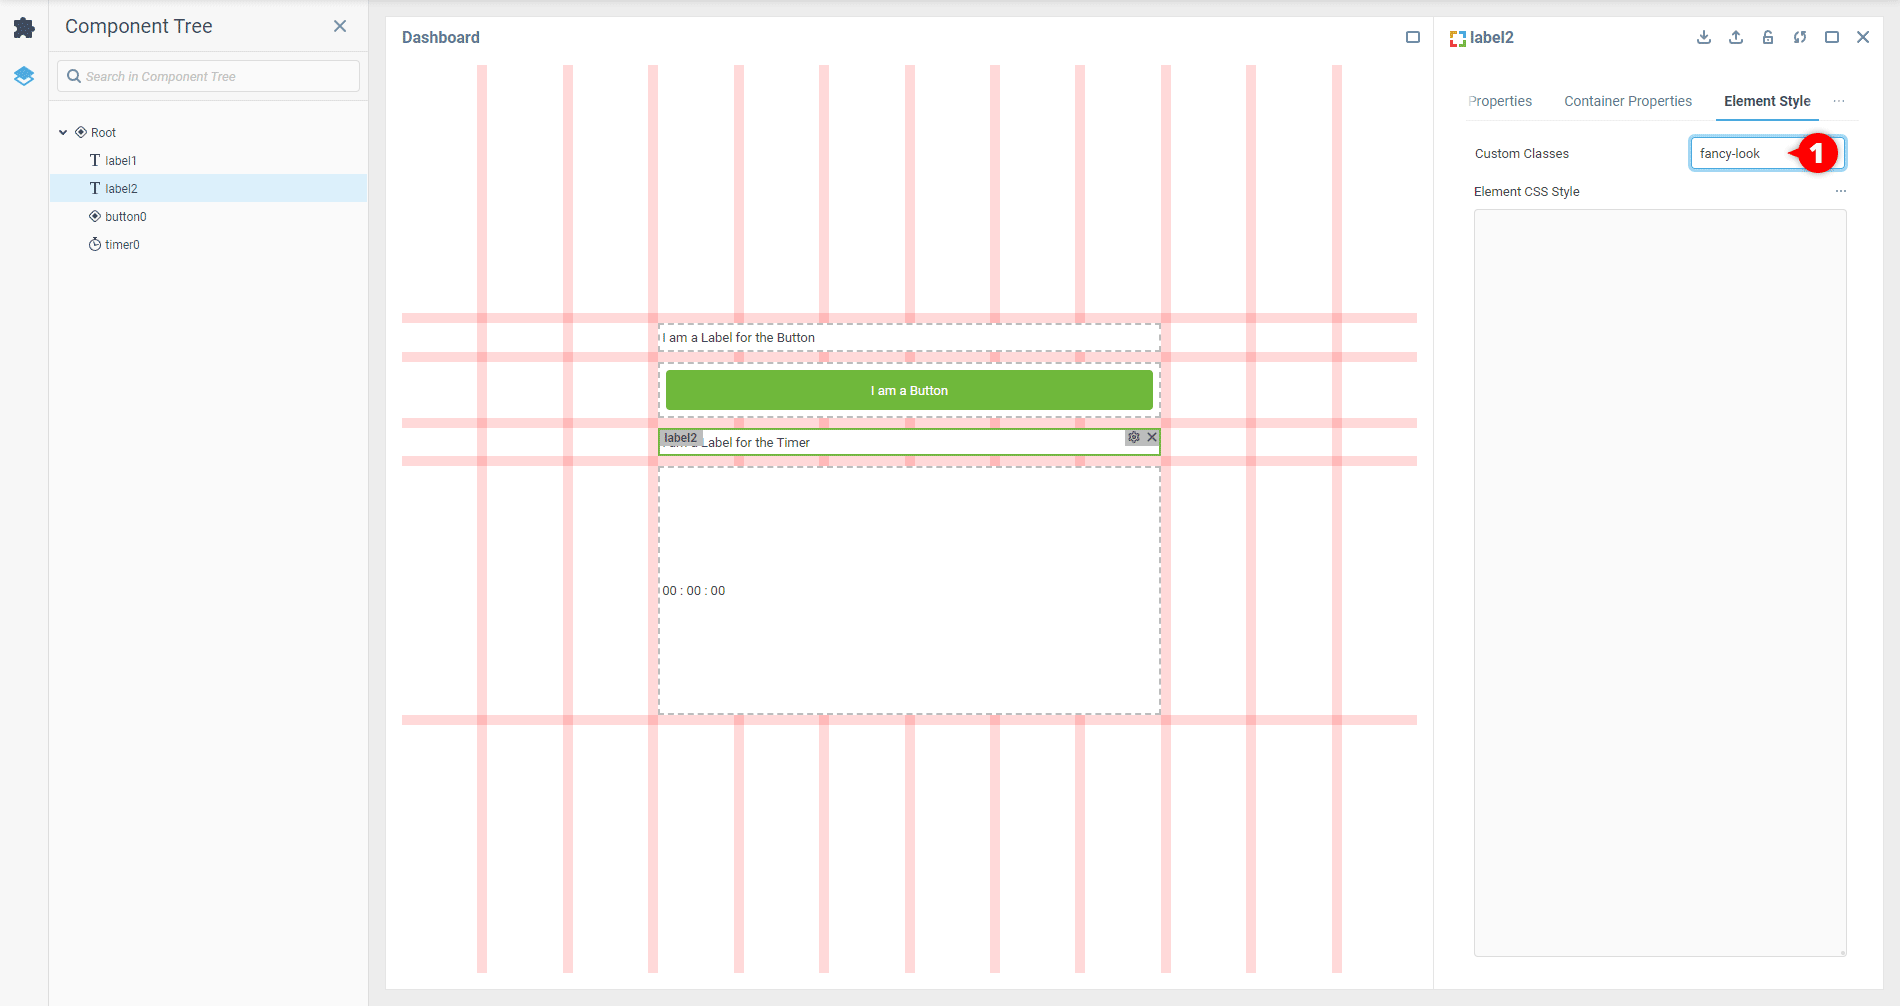Screen dimensions: 1900x1006
Task: Click the green 'I am a Button' button
Action: [909, 390]
